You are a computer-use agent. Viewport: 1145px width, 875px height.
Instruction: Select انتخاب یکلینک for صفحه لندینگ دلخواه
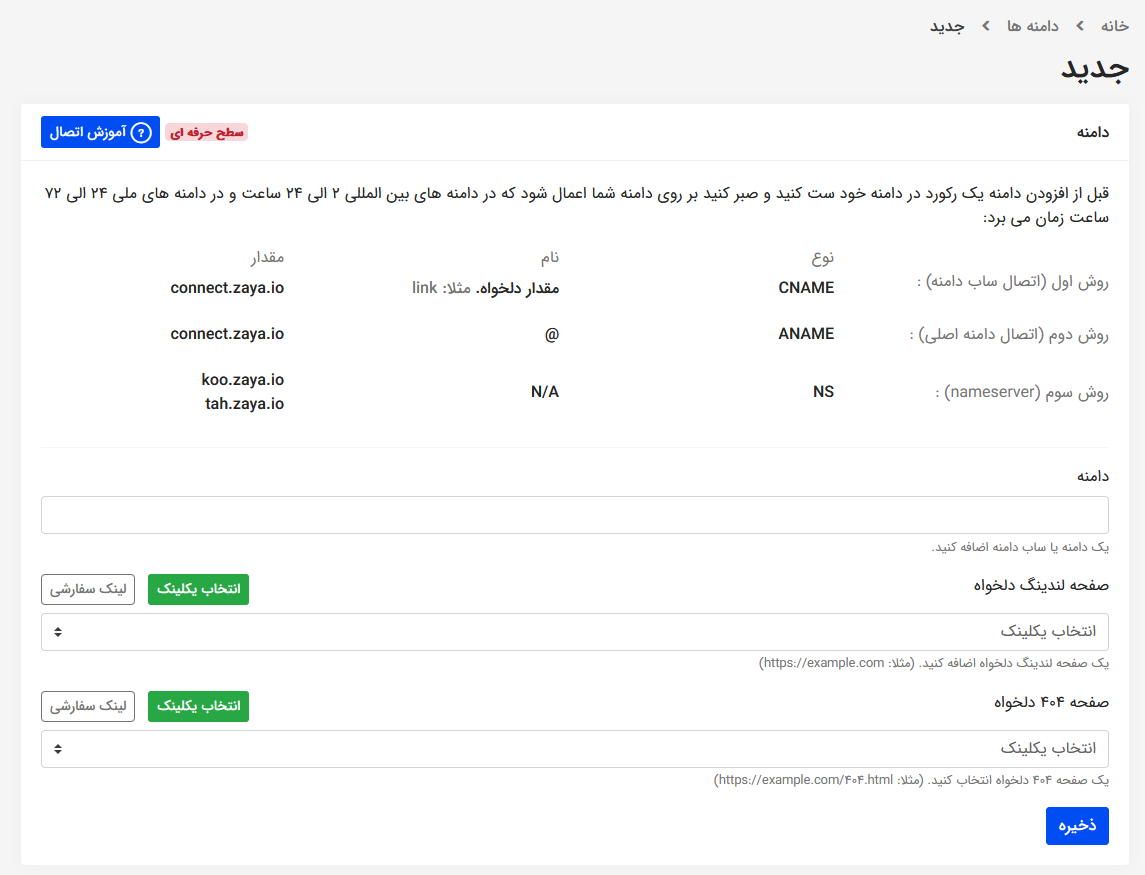[198, 590]
